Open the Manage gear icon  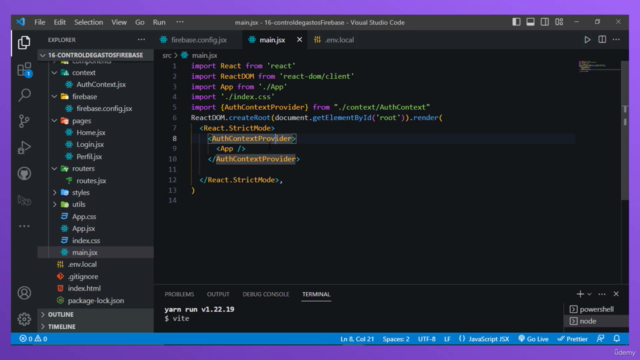pos(24,319)
